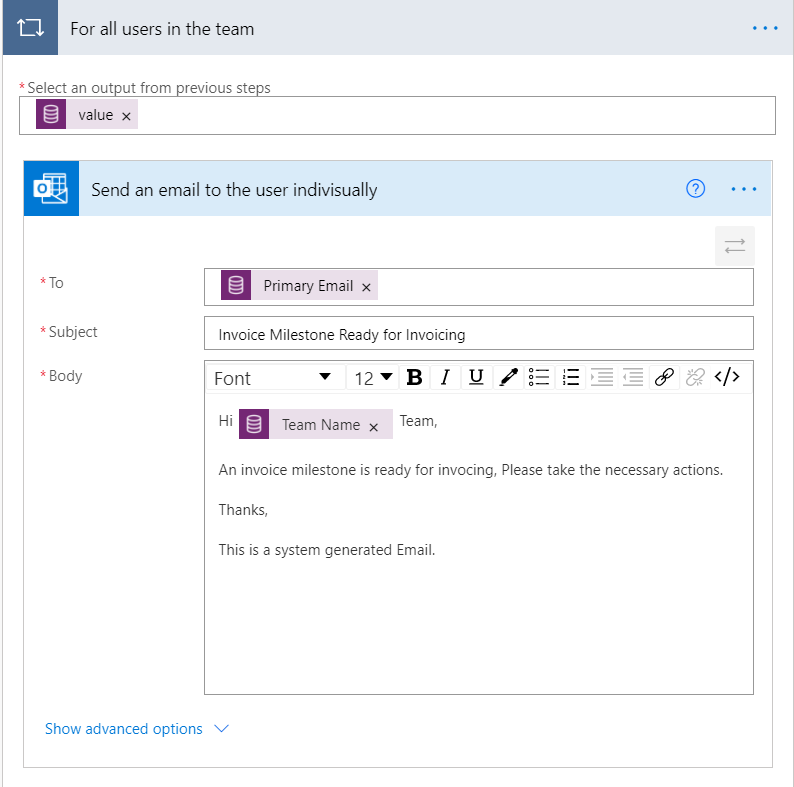Click the 'For all users in the team' title
Viewport: 794px width, 787px height.
coord(162,29)
